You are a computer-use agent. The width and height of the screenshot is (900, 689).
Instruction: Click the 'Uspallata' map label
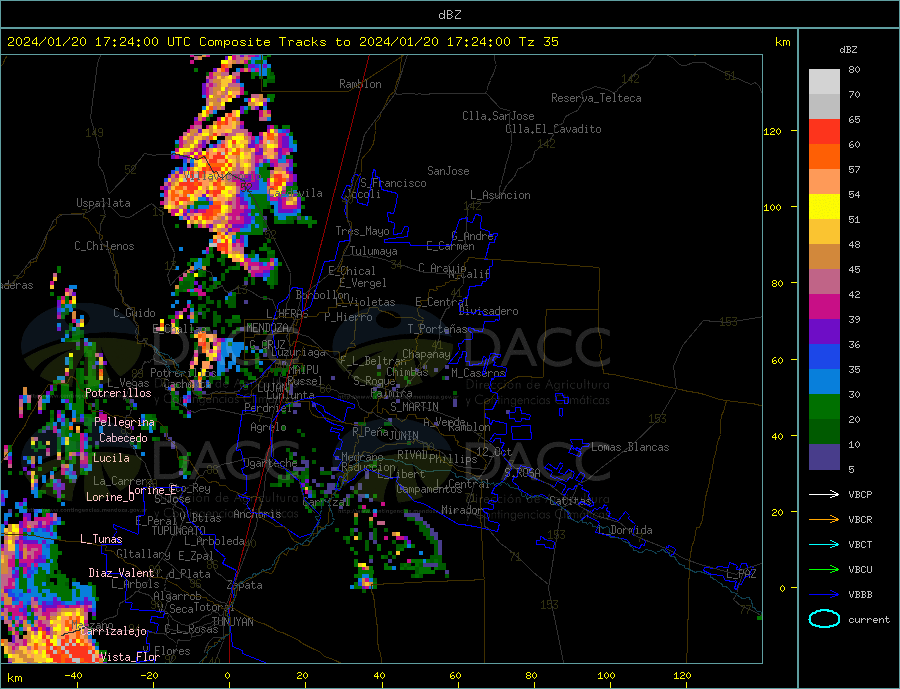[x=103, y=203]
